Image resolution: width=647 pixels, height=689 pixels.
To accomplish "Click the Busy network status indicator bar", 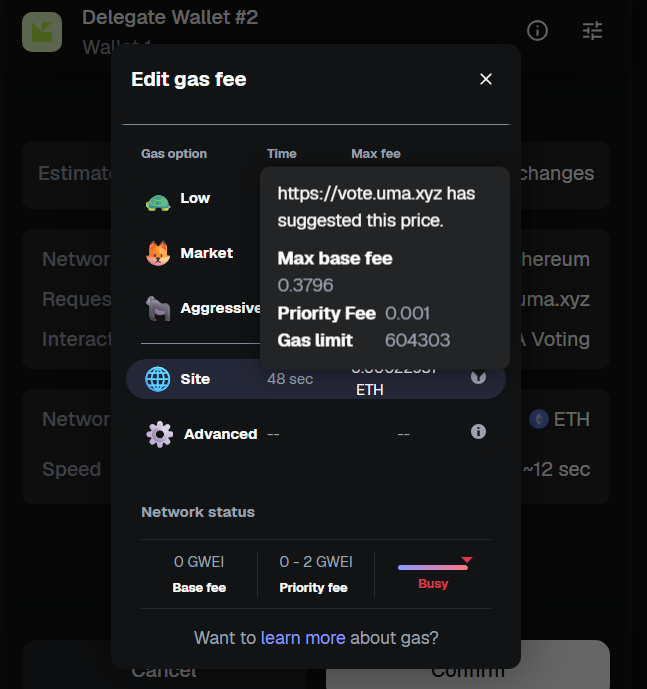I will coord(433,567).
